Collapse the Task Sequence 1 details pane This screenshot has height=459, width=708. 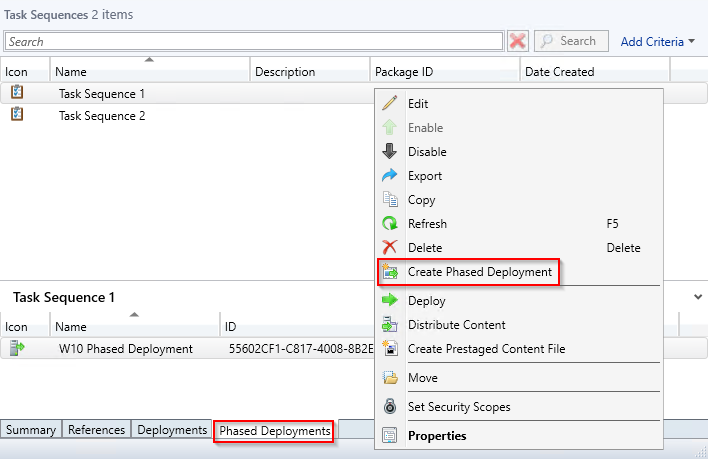697,297
